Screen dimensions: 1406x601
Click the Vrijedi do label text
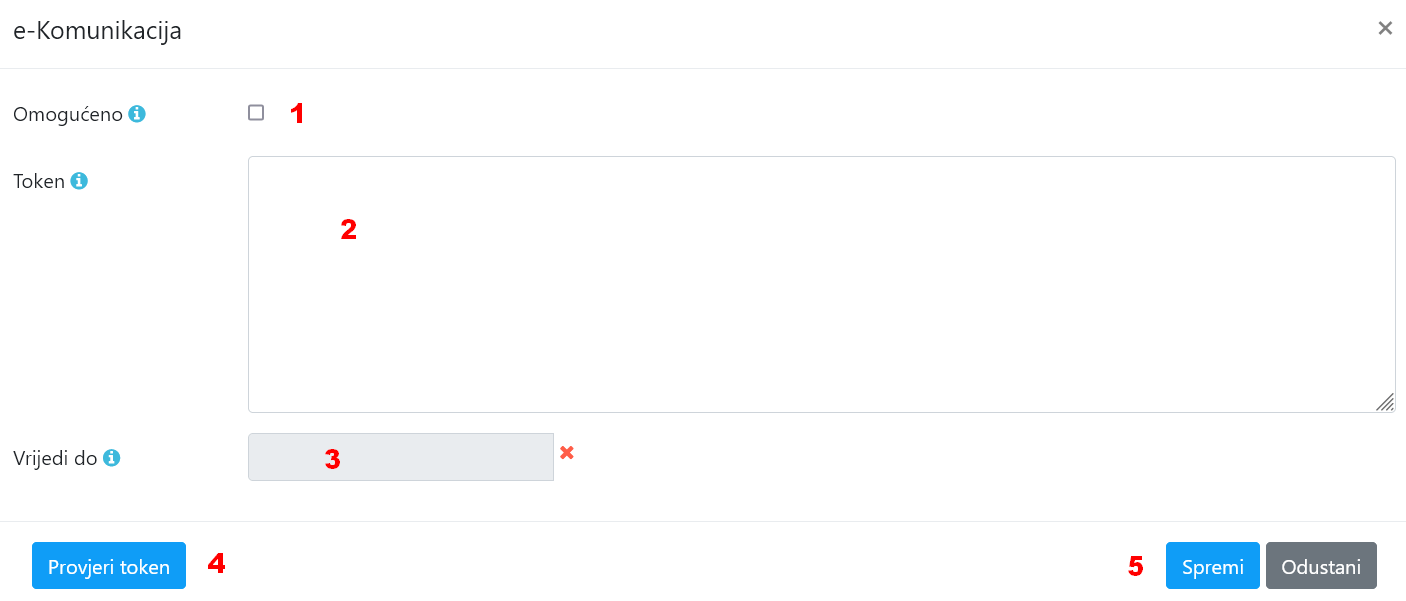55,459
